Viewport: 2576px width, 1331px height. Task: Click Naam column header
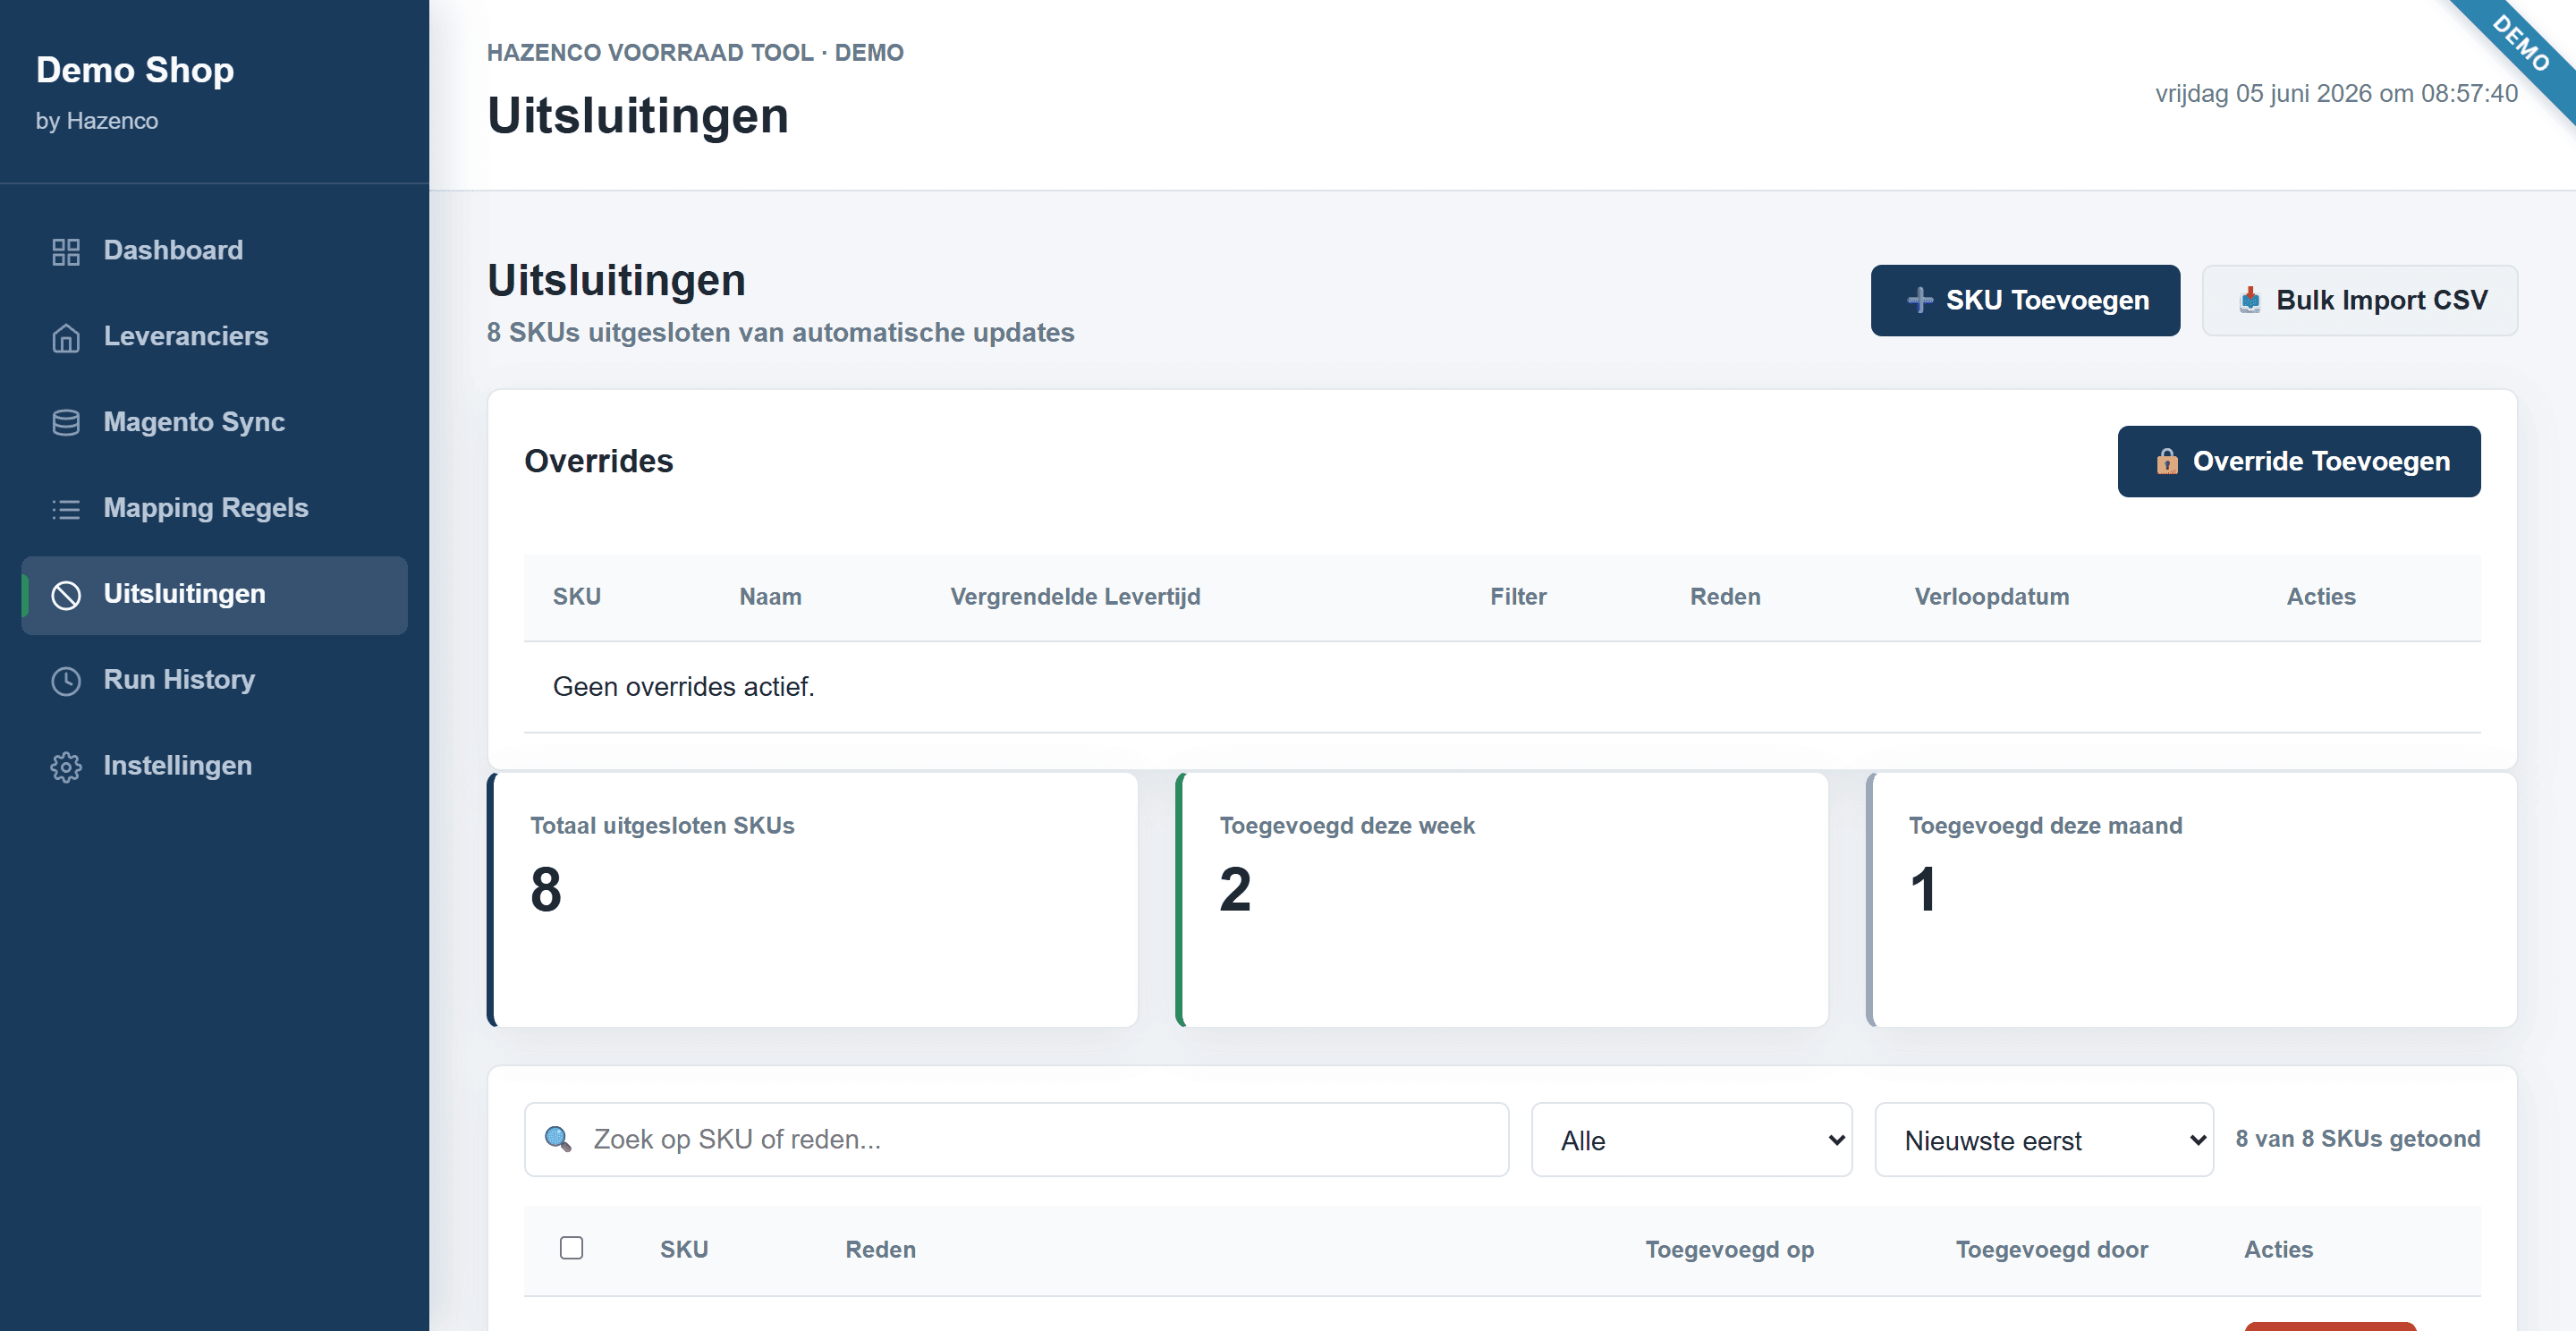(x=770, y=597)
